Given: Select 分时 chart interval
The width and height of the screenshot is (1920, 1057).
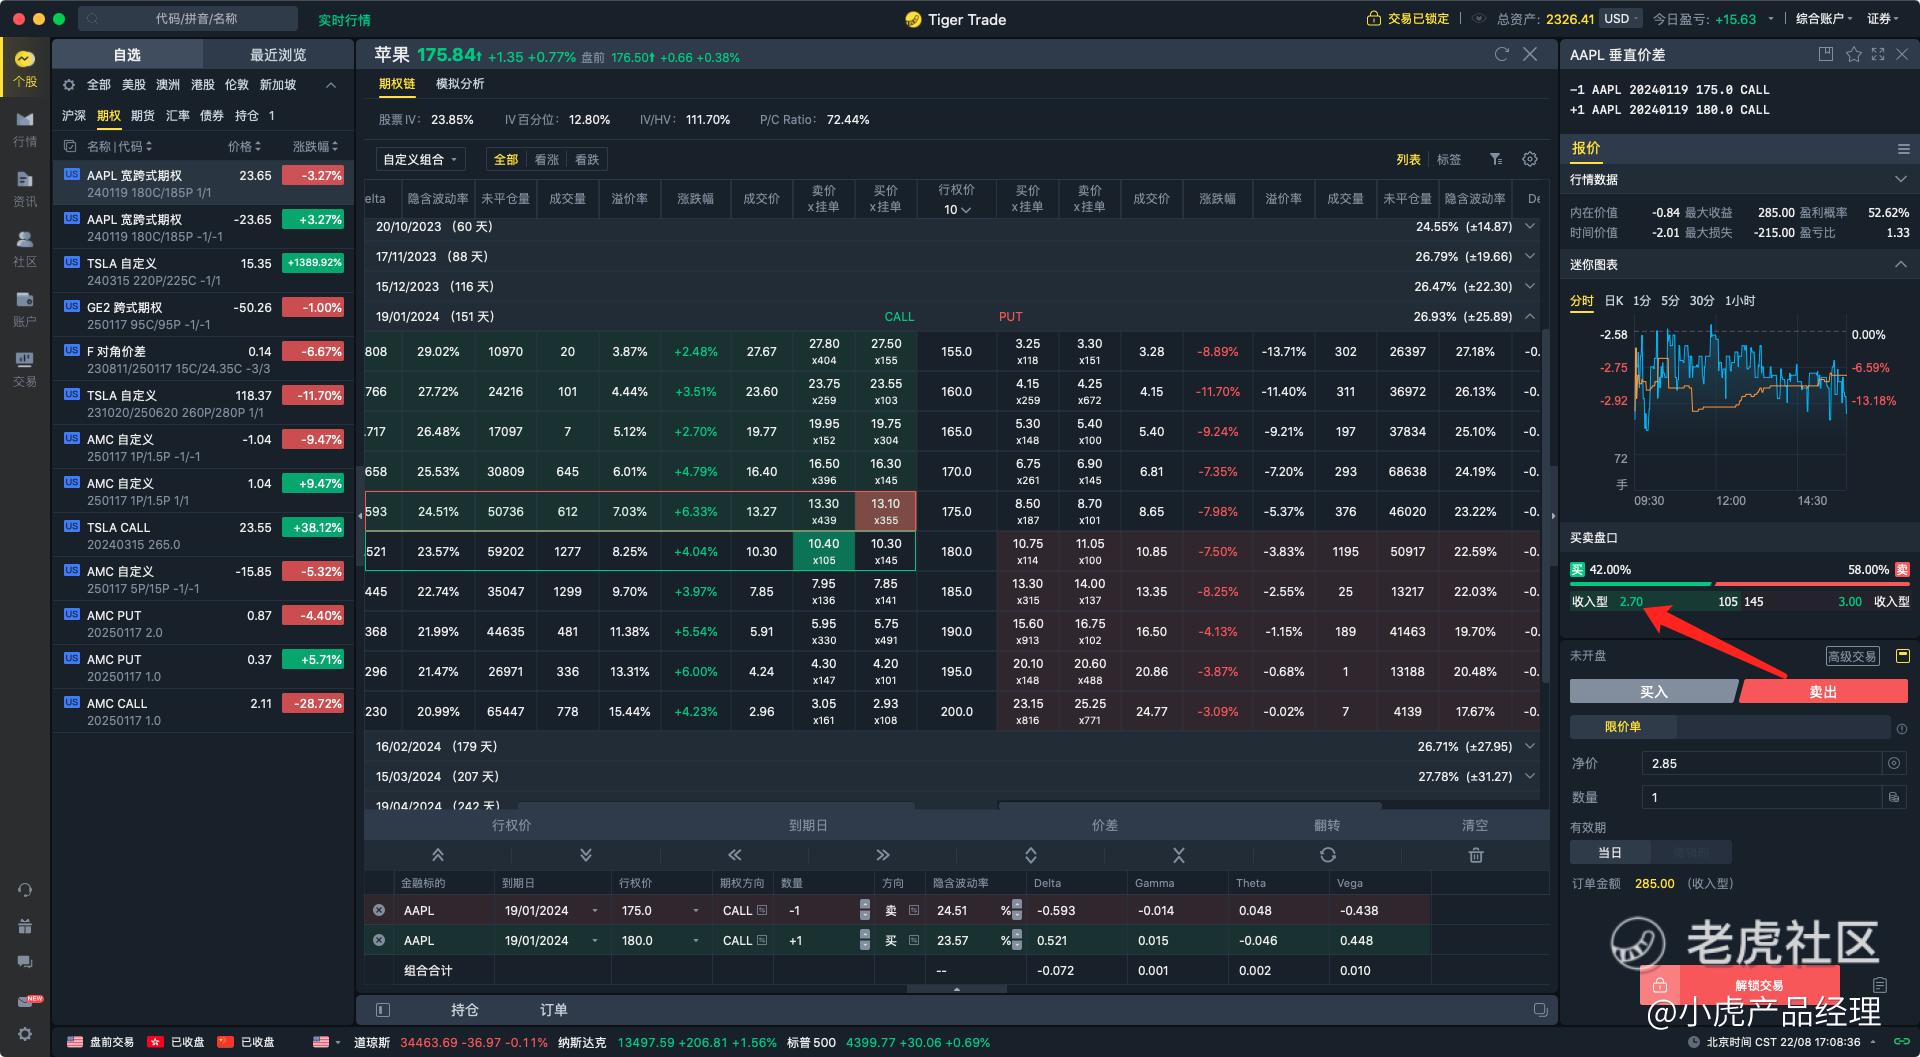Looking at the screenshot, I should 1582,301.
